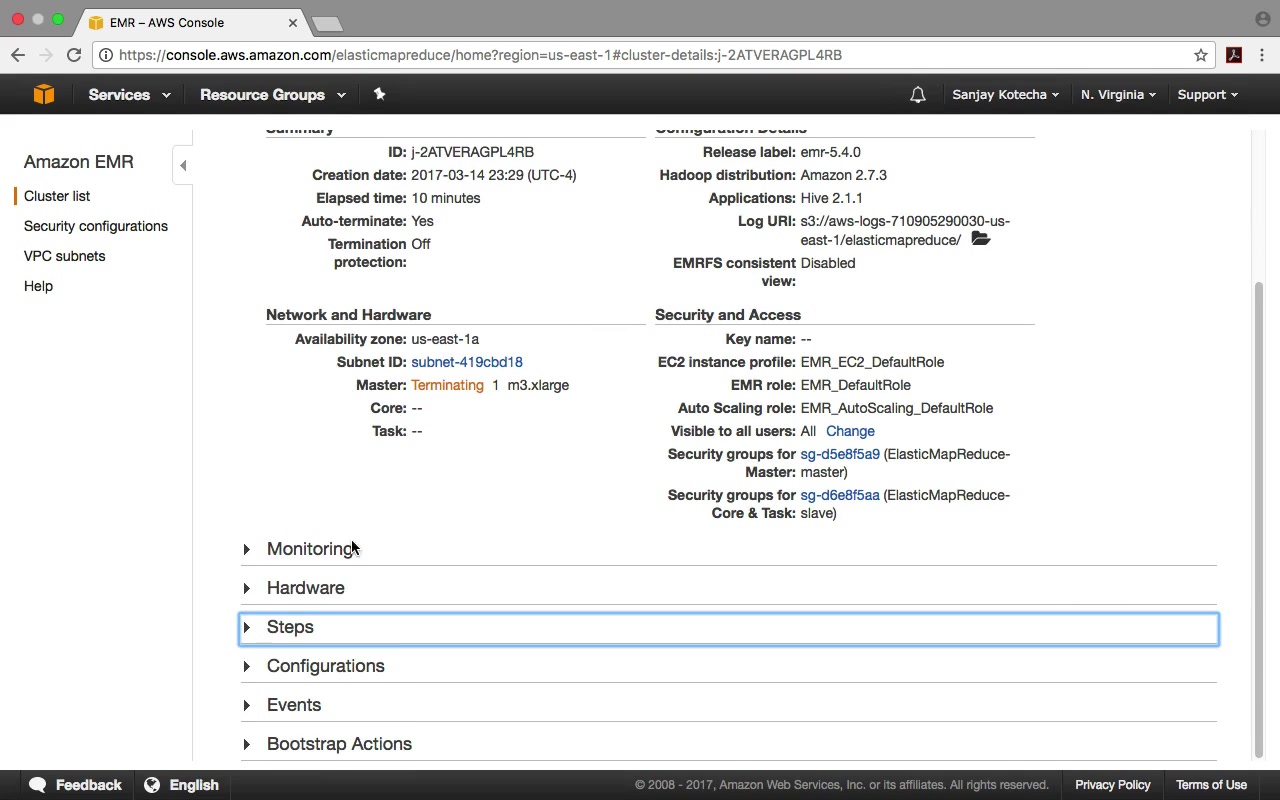Expand the Monitoring section
The image size is (1280, 800).
728,549
